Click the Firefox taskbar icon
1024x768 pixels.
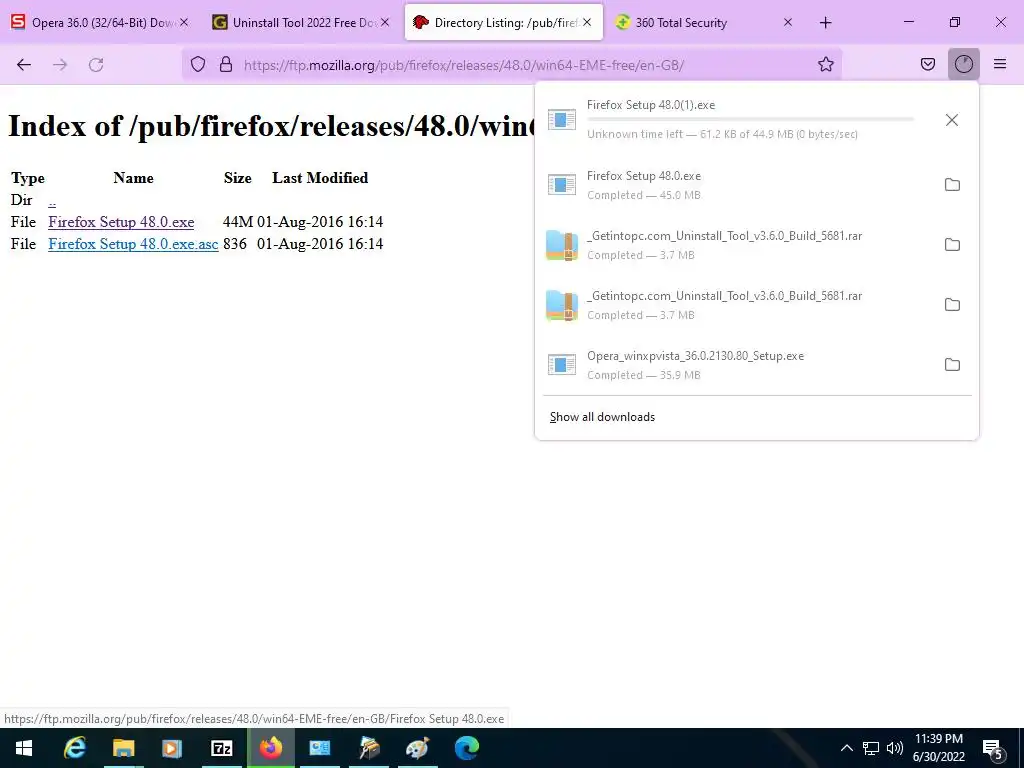coord(270,748)
